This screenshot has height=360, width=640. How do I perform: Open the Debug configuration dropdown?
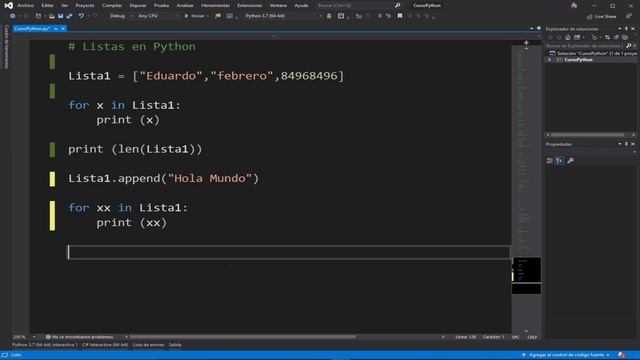[121, 16]
